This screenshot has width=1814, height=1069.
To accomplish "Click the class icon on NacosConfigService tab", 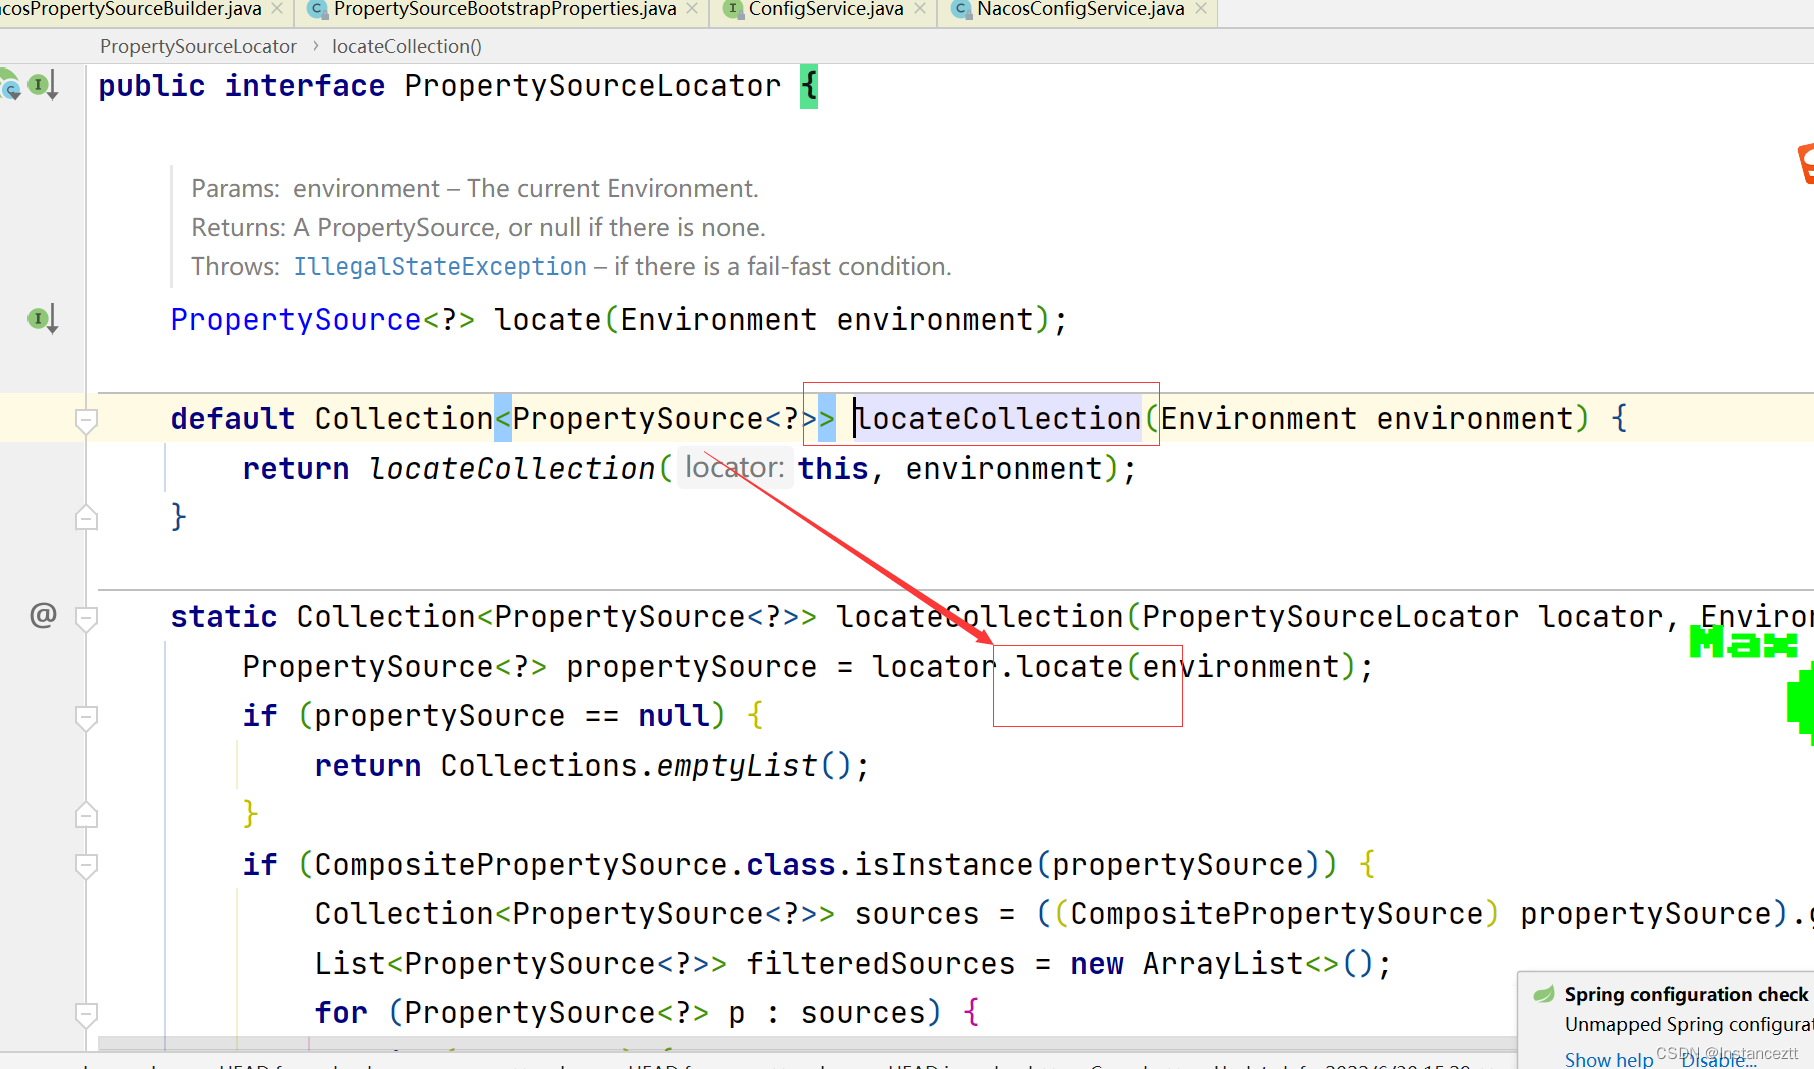I will (961, 9).
